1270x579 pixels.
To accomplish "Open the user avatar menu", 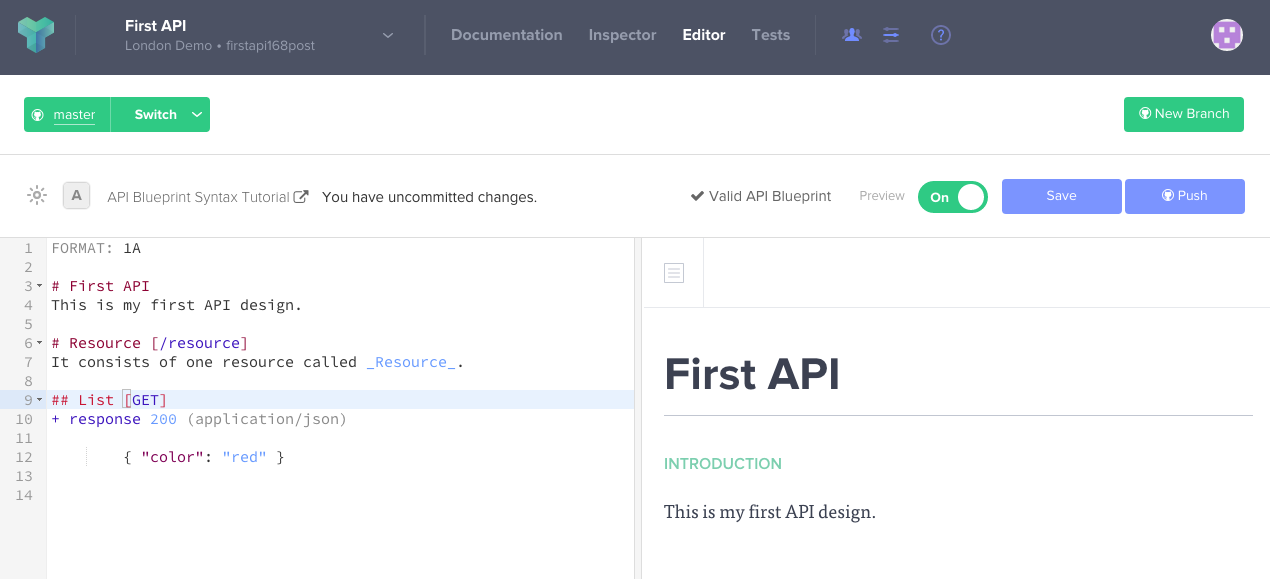I will pos(1227,35).
